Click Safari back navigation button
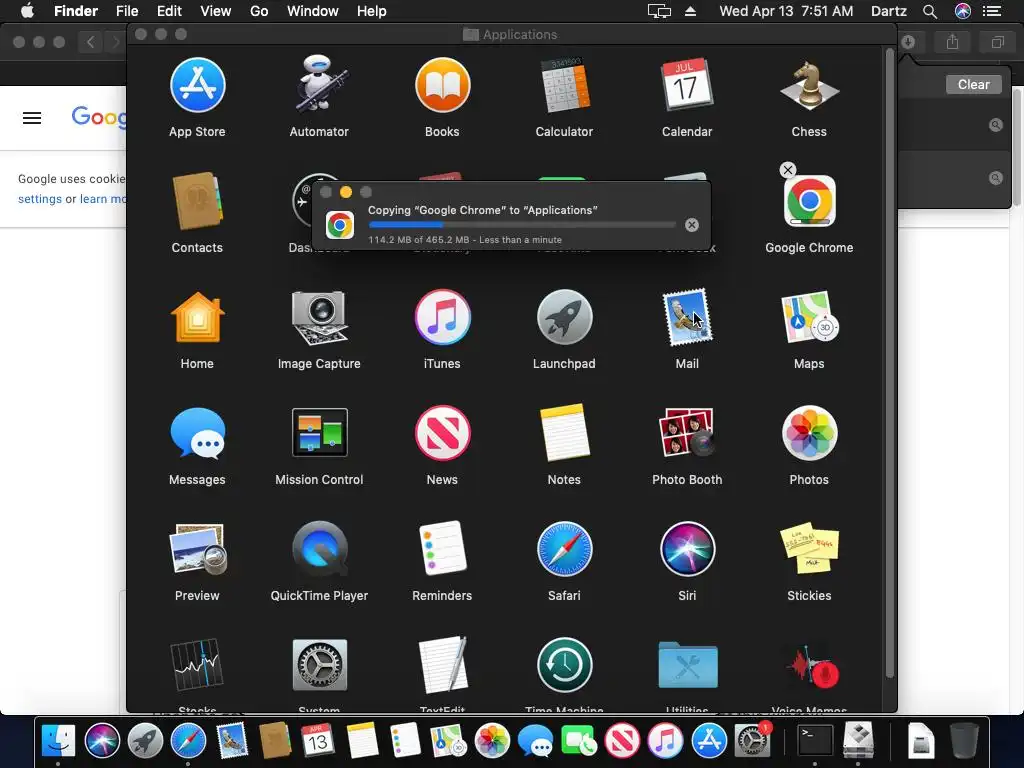 [90, 42]
